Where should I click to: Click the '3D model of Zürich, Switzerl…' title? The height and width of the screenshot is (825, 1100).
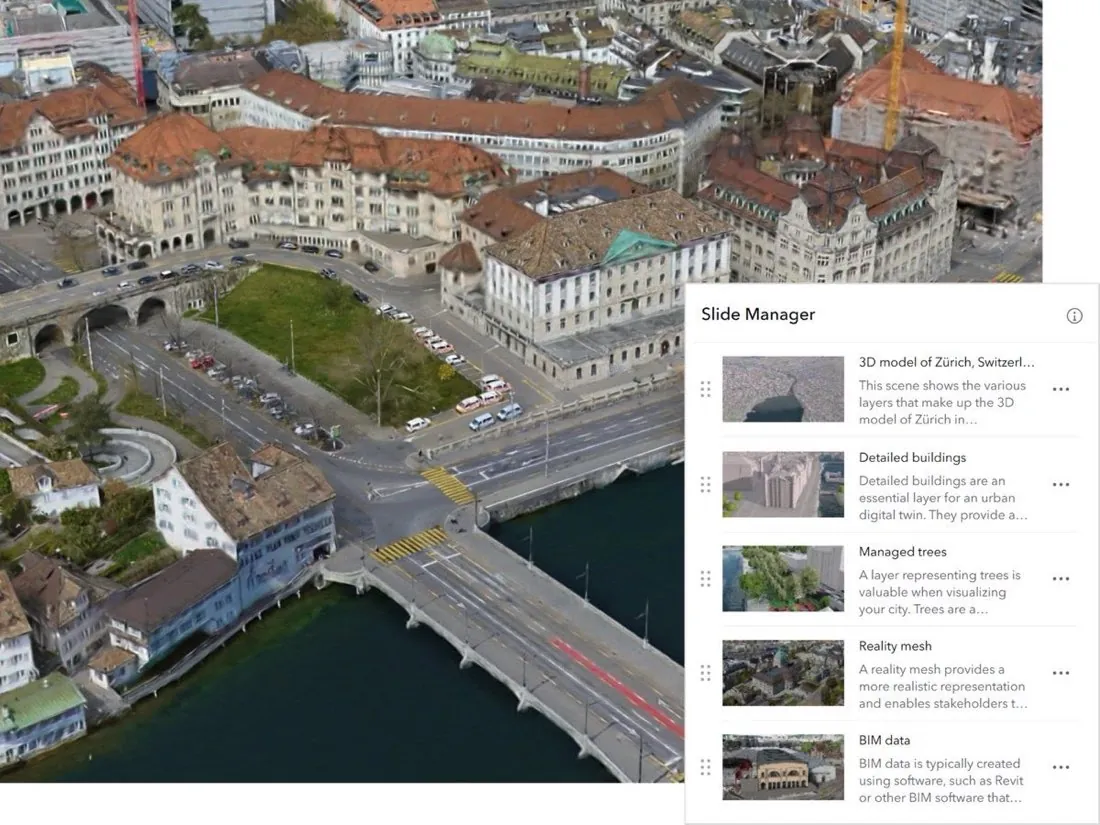click(946, 362)
